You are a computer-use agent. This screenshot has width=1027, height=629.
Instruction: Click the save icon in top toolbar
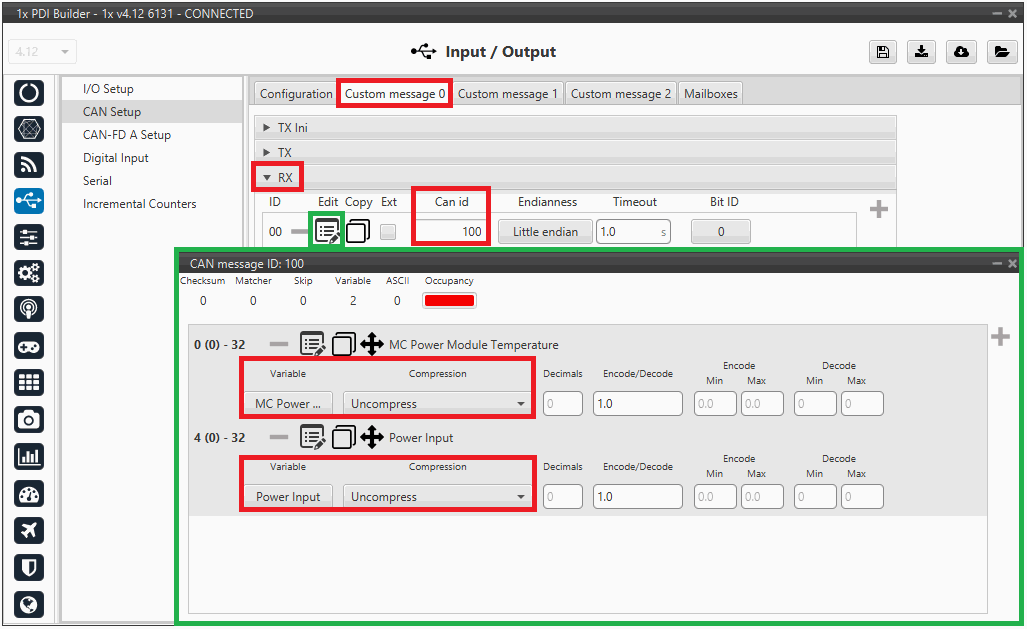[x=883, y=52]
